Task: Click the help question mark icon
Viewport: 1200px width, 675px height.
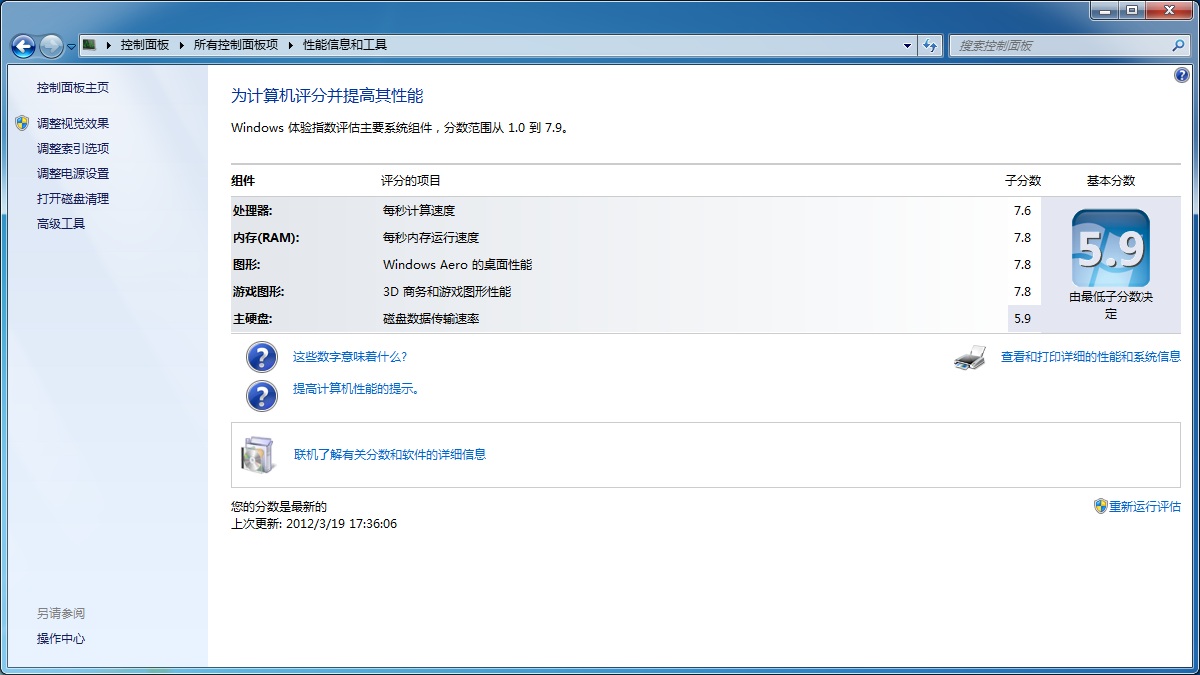Action: 1182,76
